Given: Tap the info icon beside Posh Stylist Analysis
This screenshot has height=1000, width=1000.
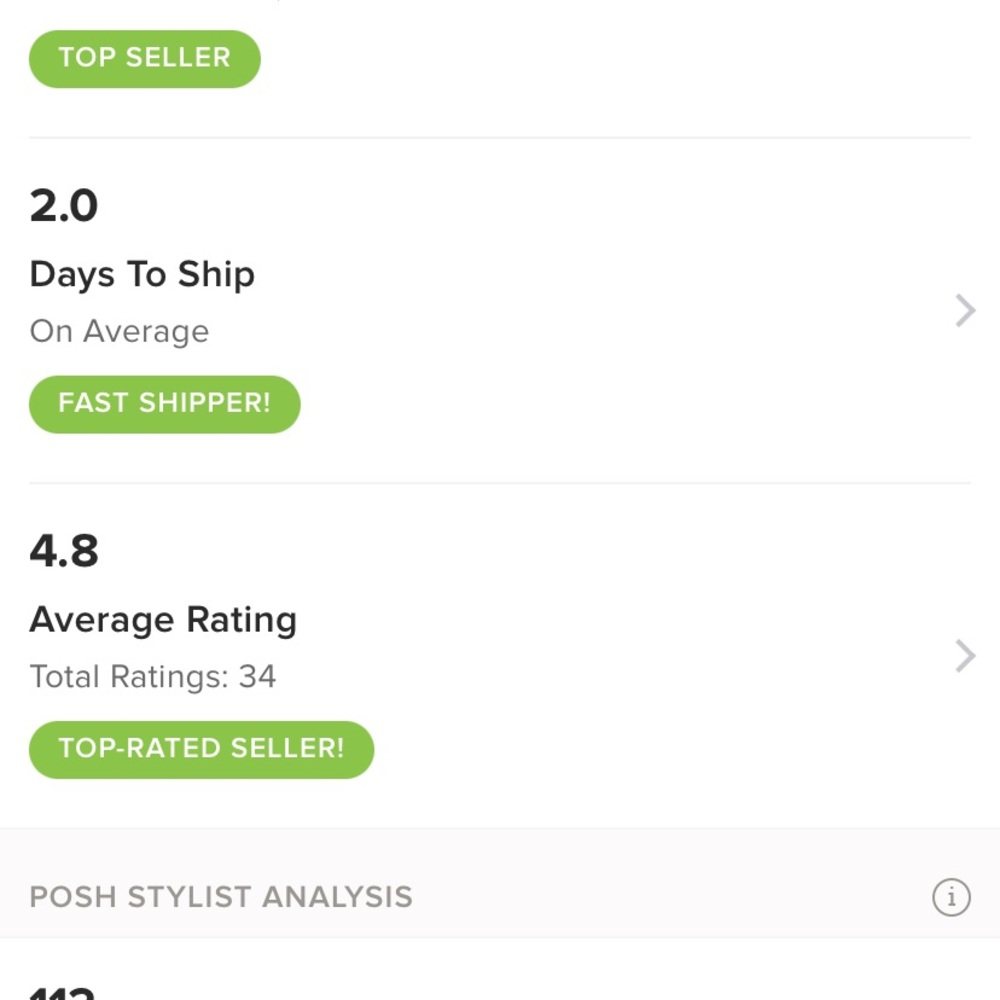Looking at the screenshot, I should point(951,897).
